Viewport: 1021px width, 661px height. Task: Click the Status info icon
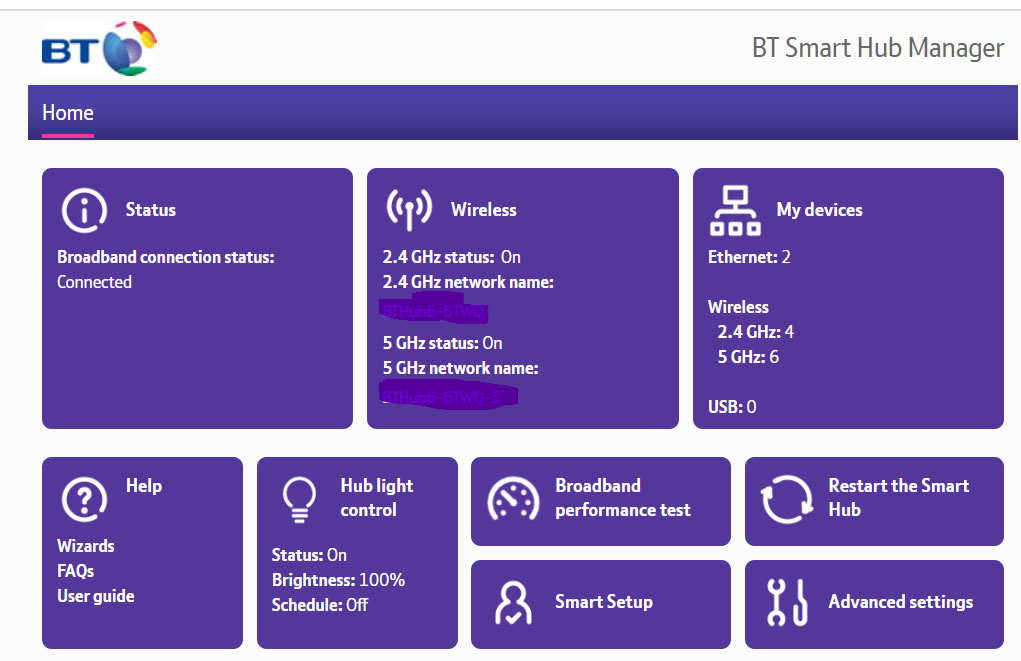tap(84, 210)
